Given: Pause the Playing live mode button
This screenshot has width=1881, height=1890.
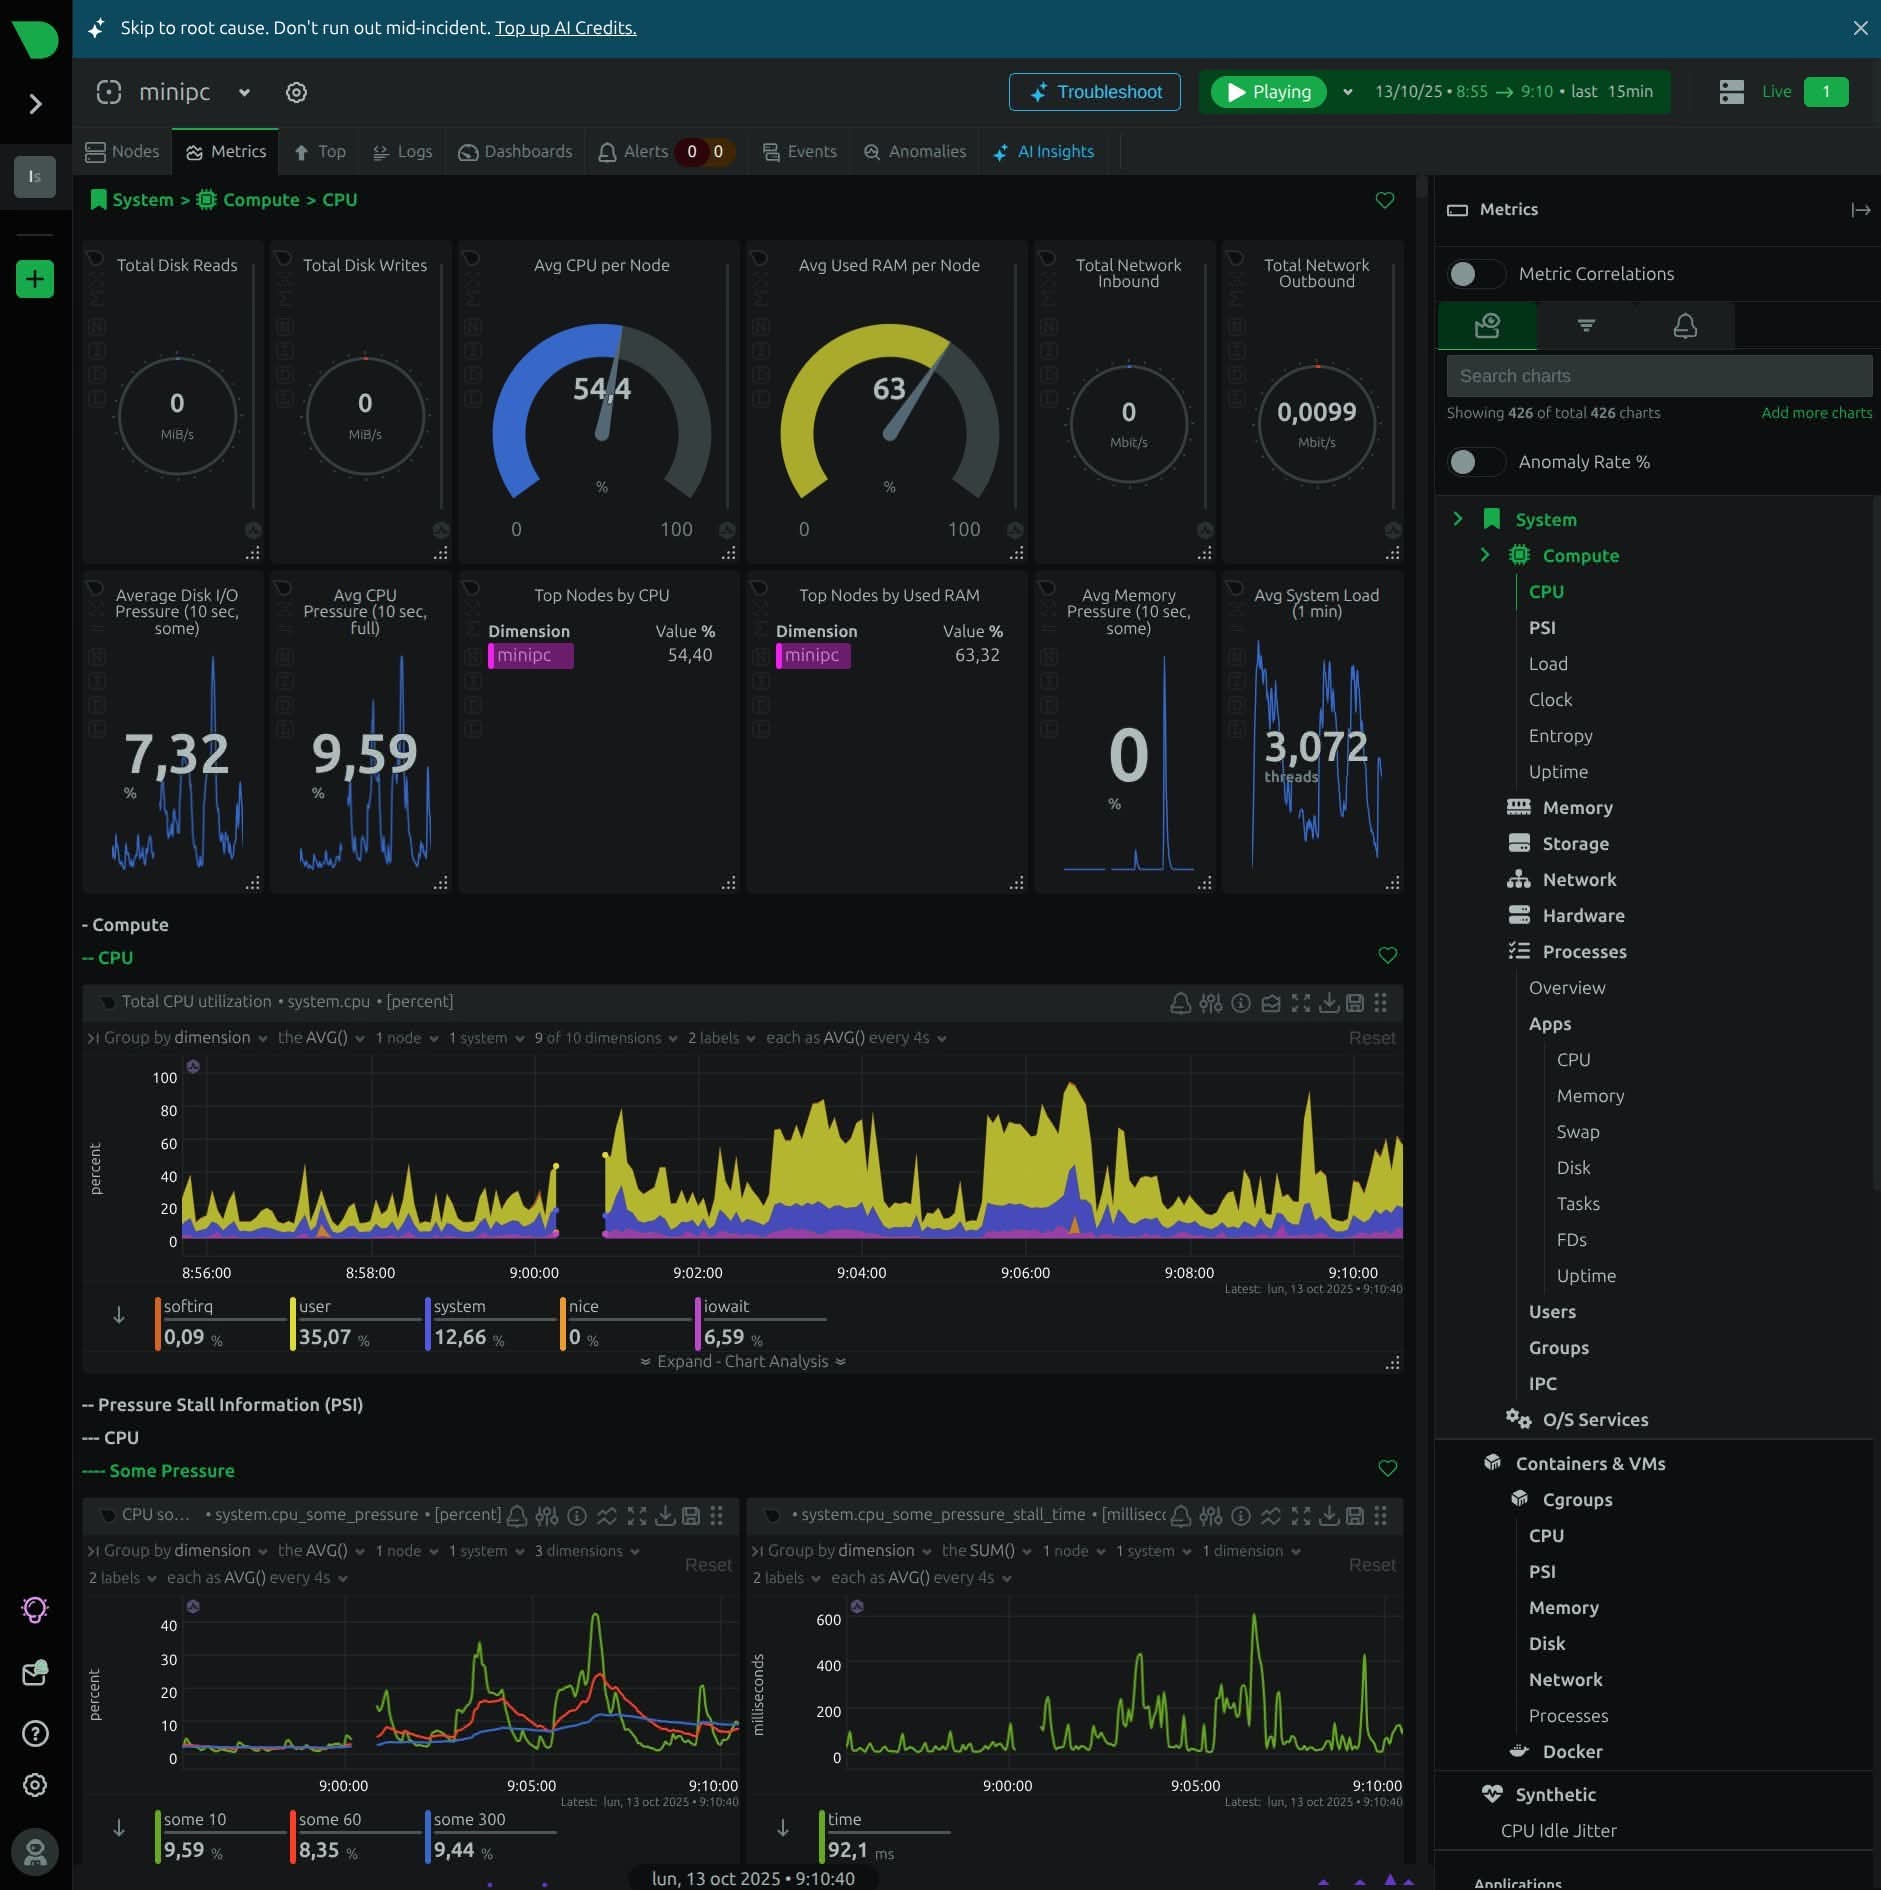Looking at the screenshot, I should coord(1268,92).
